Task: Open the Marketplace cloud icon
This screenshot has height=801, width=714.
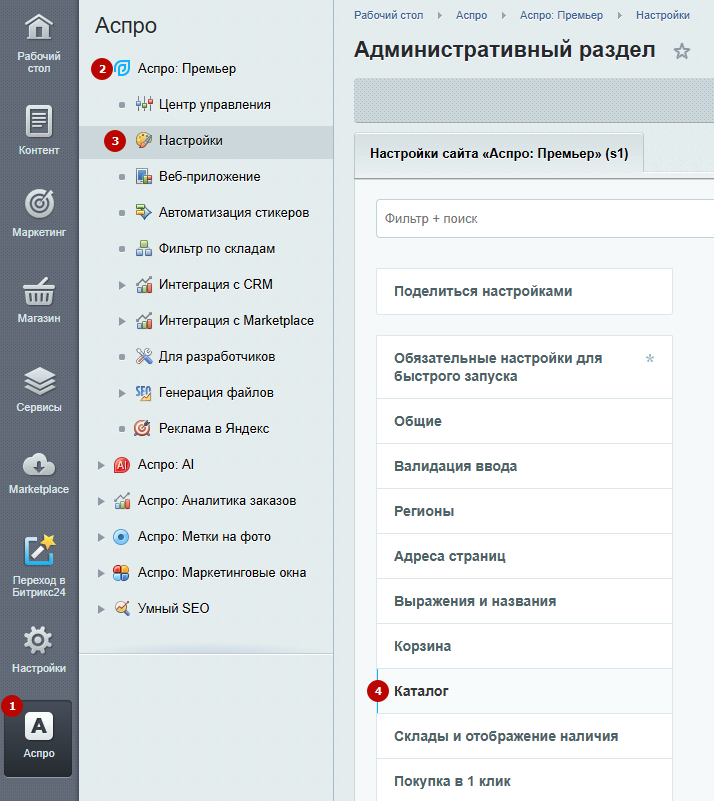Action: point(39,464)
